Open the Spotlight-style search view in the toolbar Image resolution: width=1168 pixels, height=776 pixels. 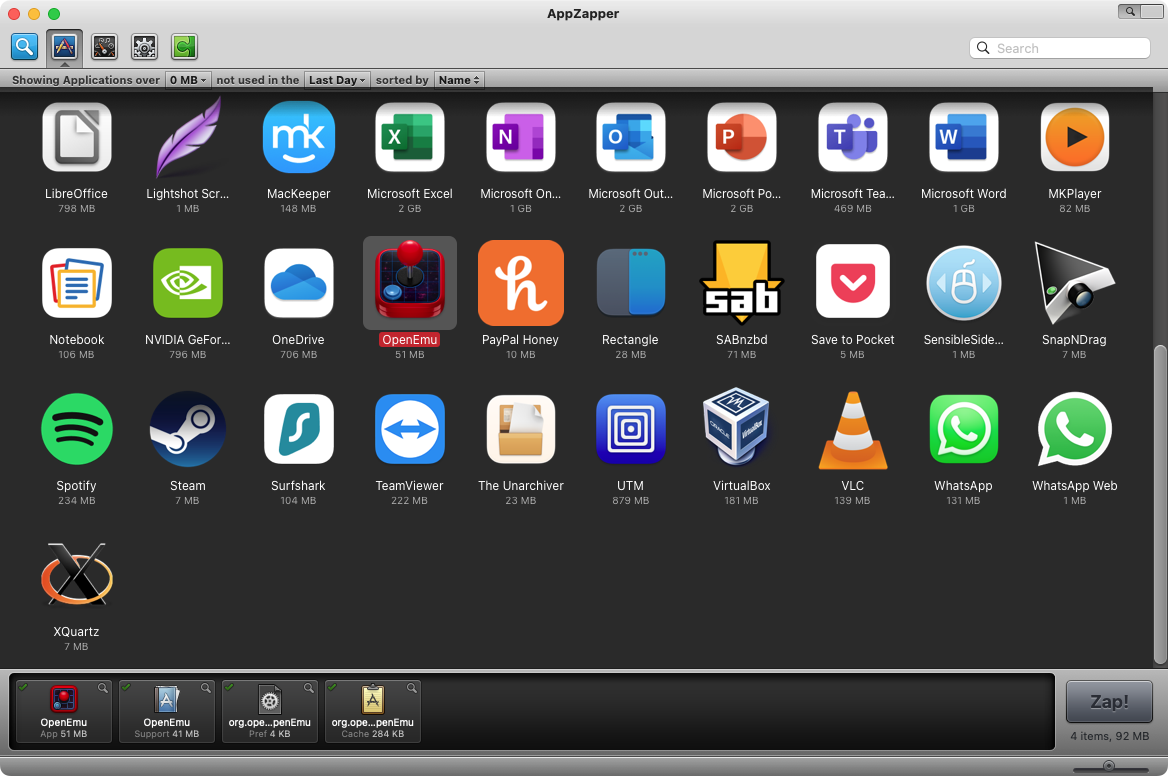[24, 46]
